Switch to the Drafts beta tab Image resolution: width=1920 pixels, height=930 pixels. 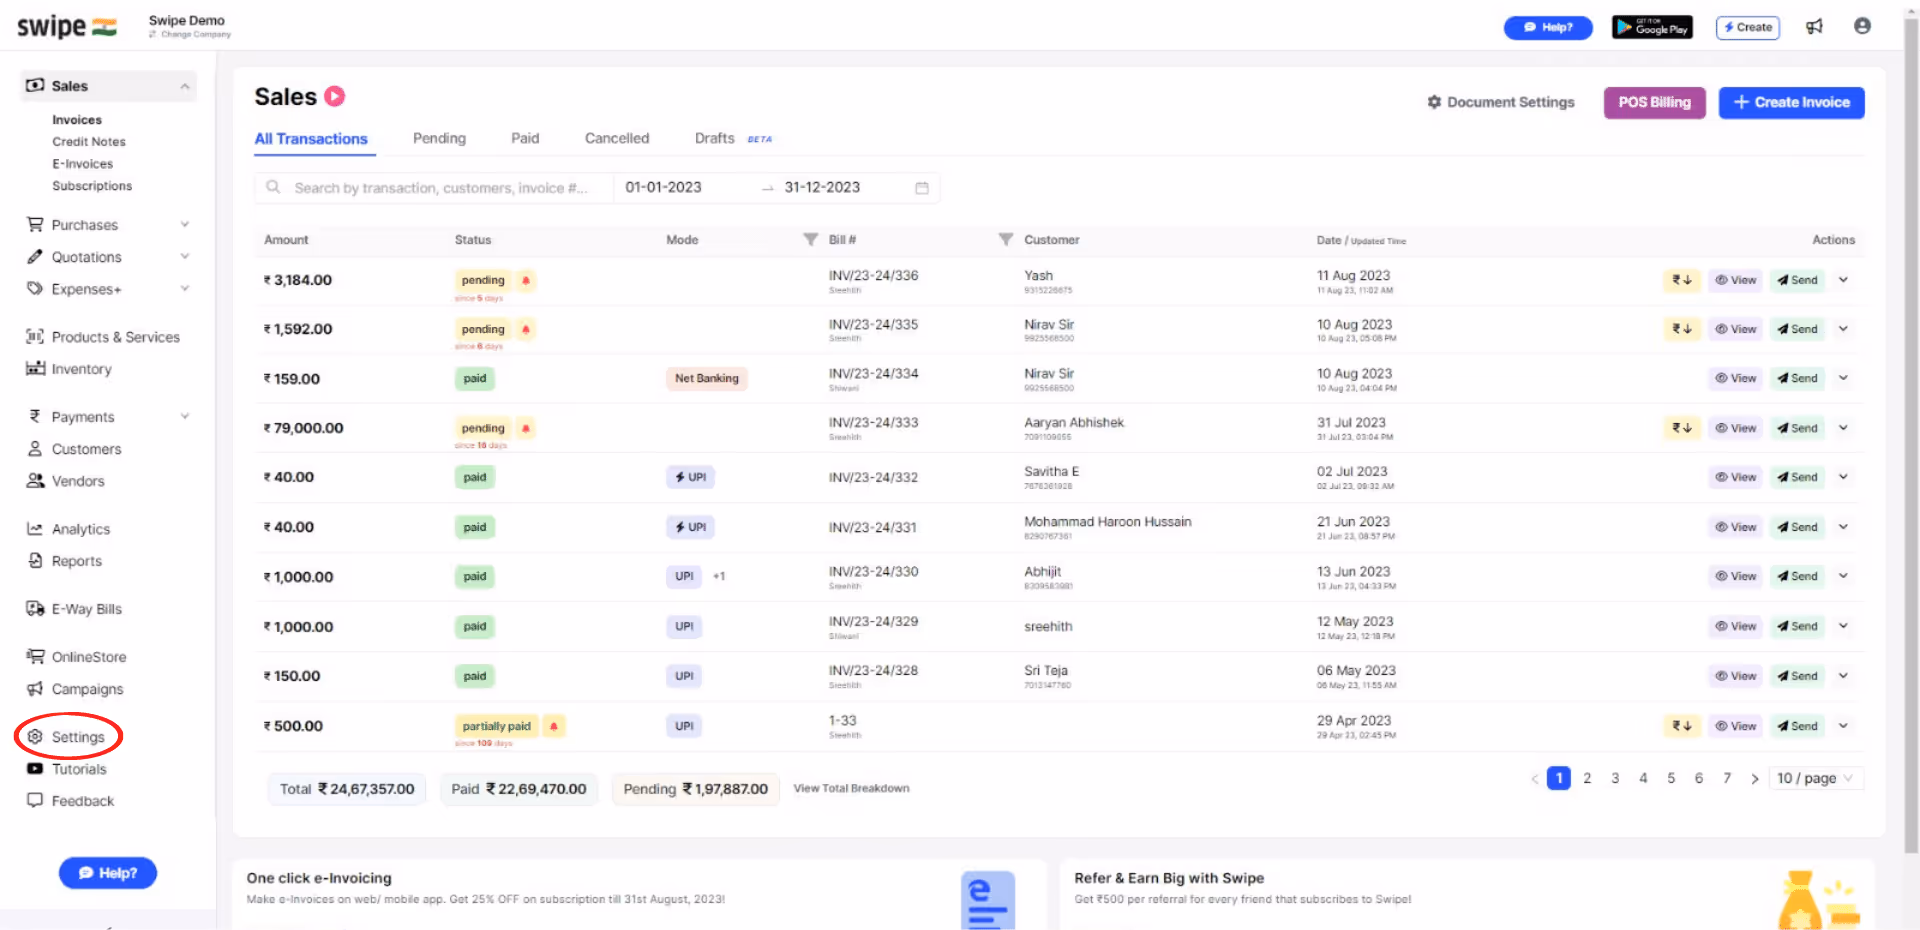tap(733, 138)
